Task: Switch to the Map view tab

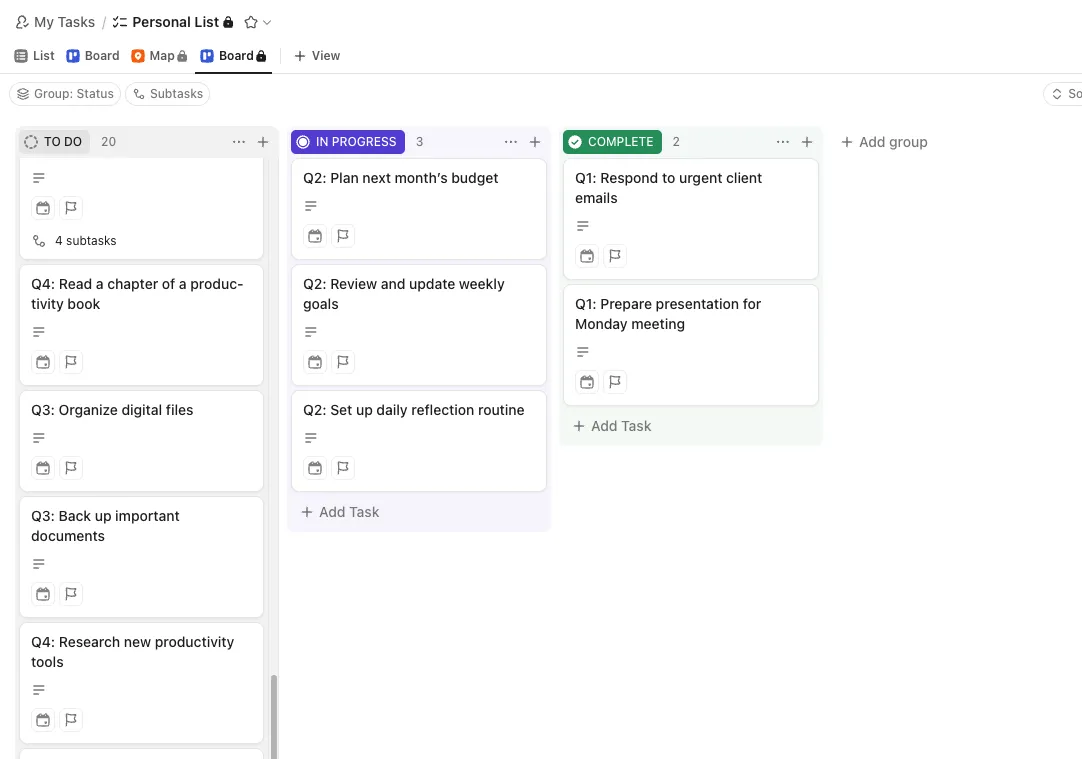Action: [x=159, y=56]
